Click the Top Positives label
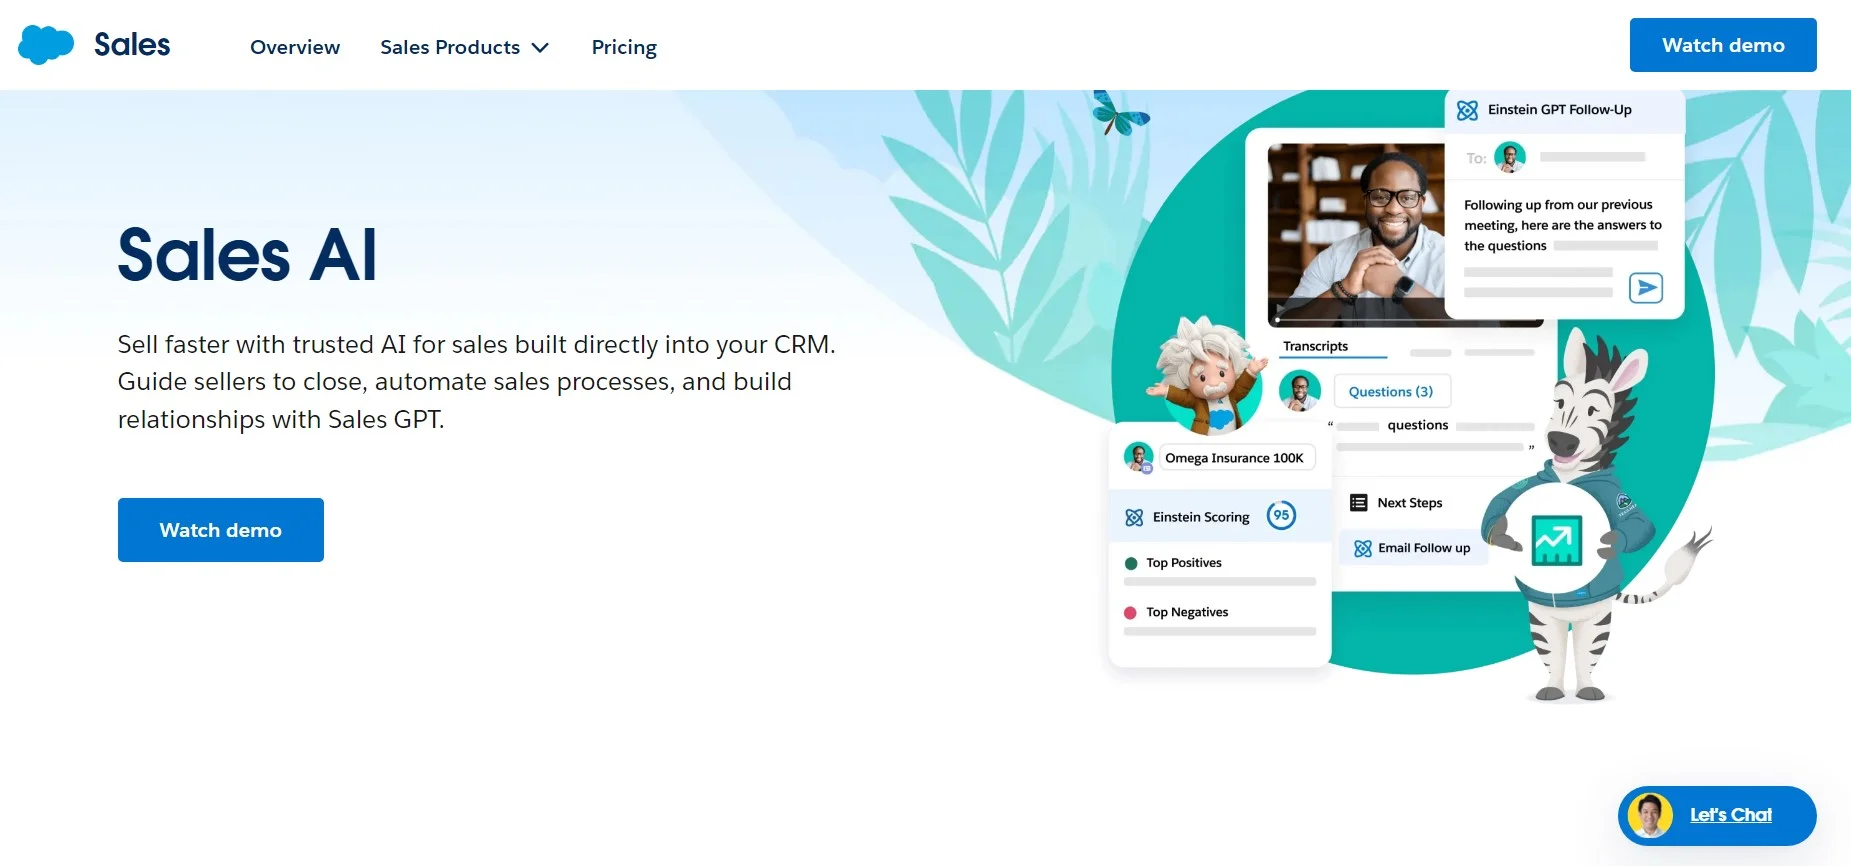1851x866 pixels. click(1184, 563)
